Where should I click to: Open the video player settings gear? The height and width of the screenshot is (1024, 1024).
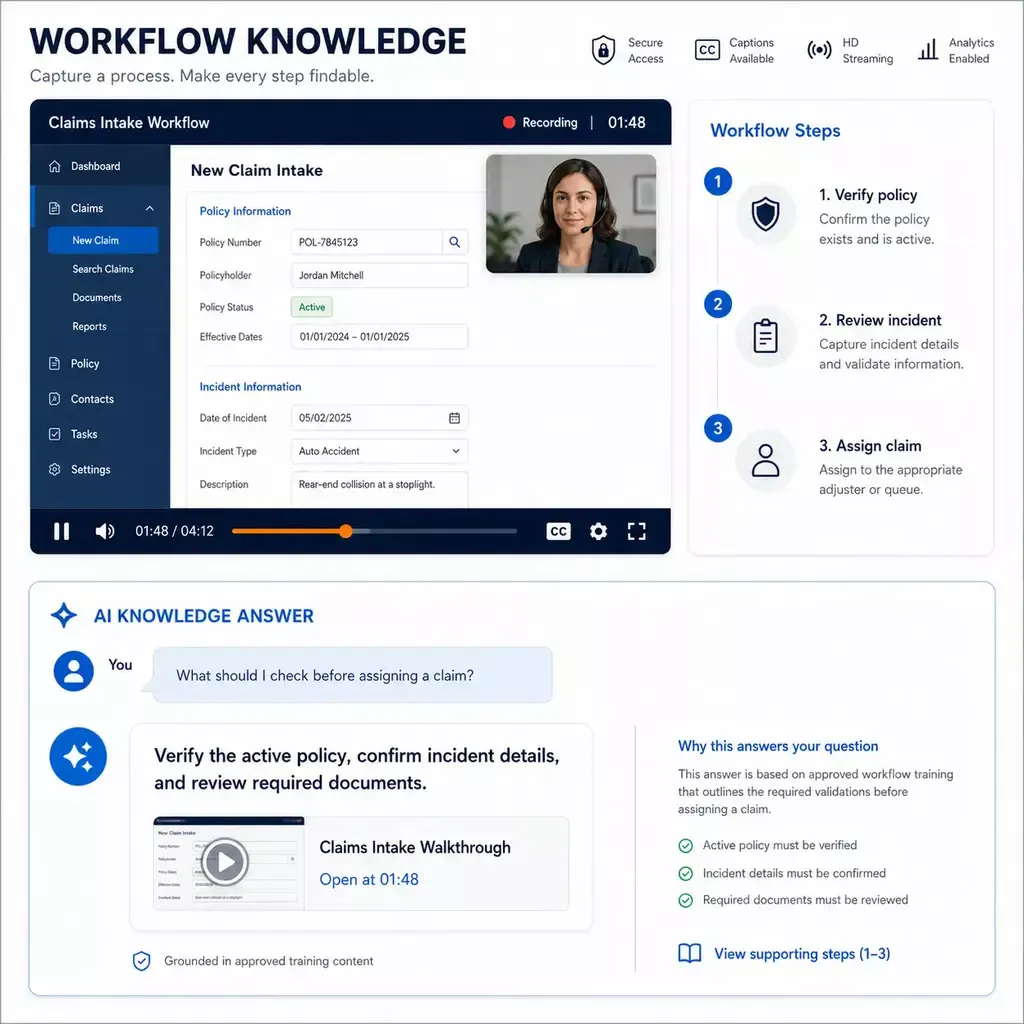(x=598, y=532)
